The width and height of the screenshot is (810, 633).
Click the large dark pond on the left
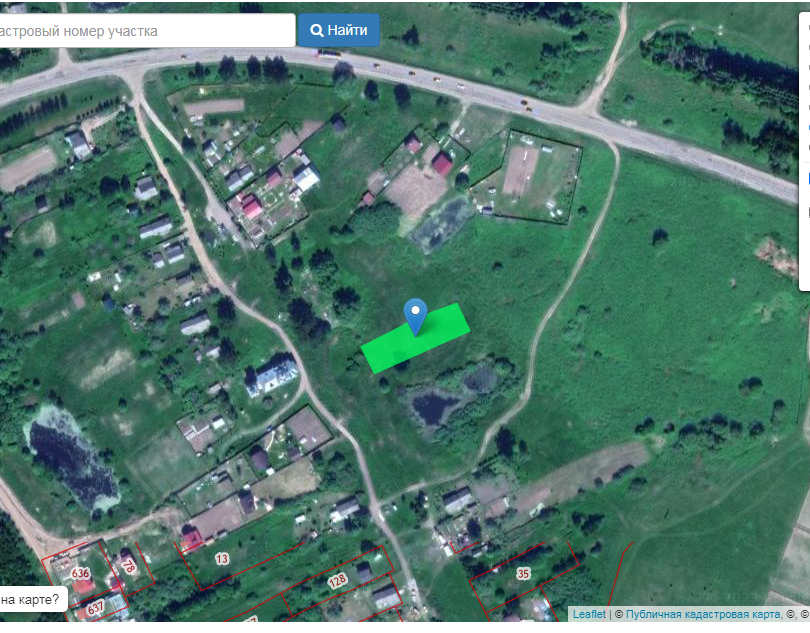point(72,461)
